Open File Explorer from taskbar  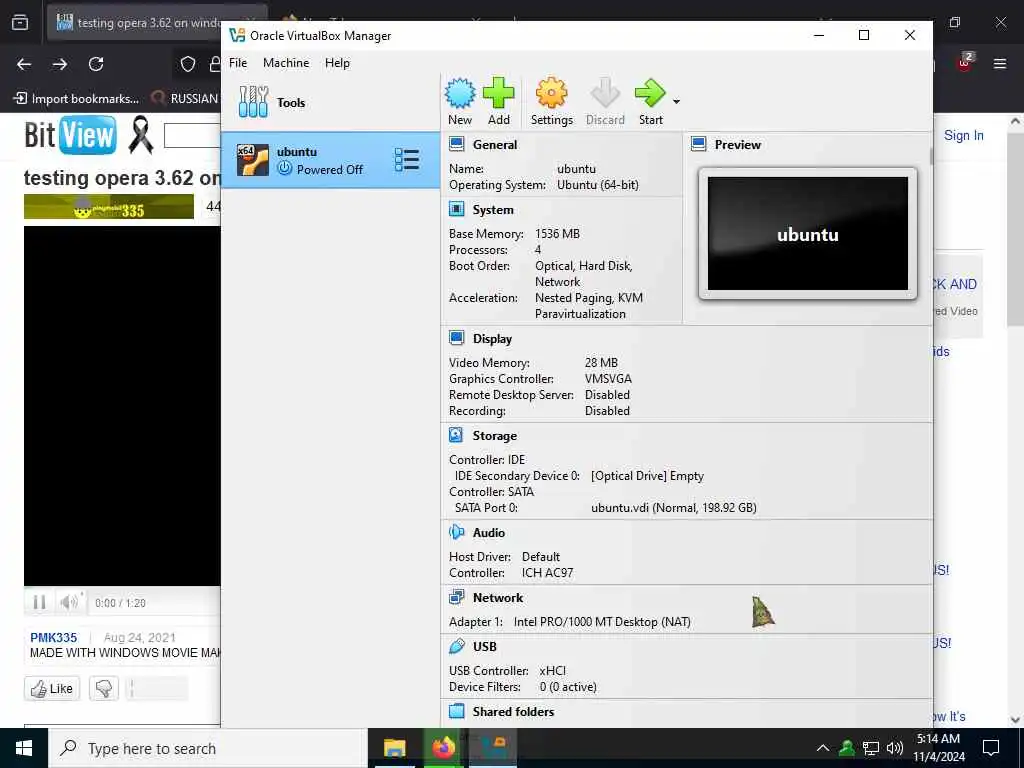394,748
